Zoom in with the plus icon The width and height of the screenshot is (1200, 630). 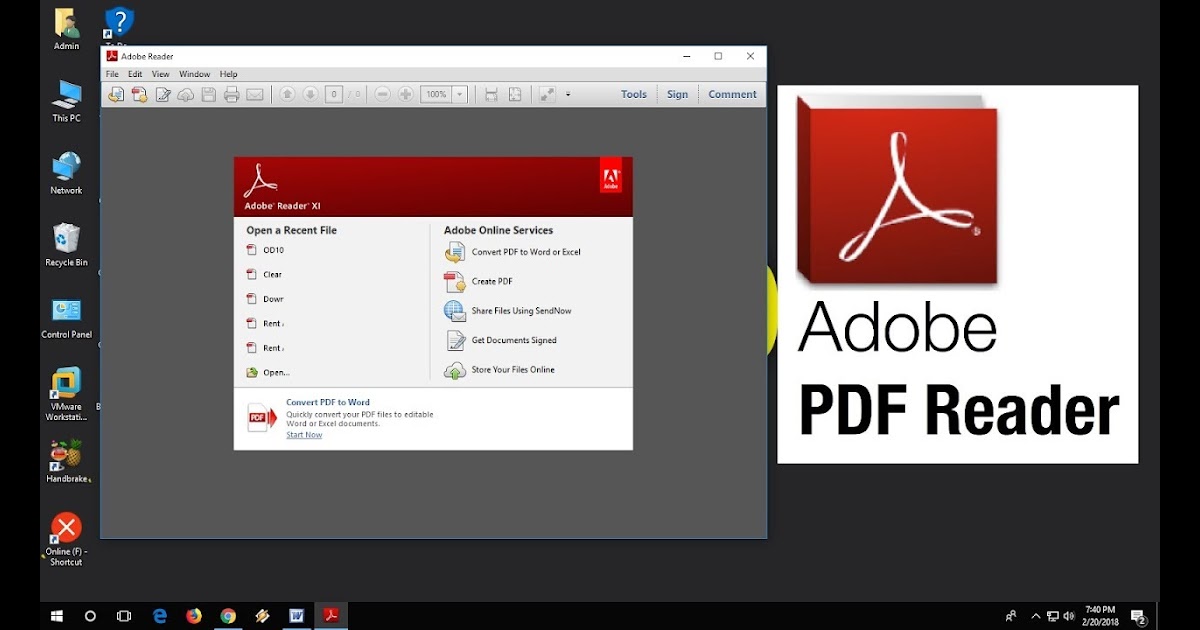[x=405, y=94]
